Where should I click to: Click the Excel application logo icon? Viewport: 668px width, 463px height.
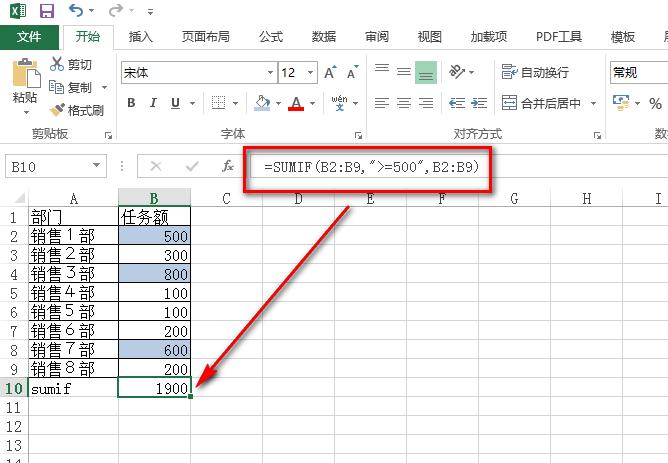18,11
